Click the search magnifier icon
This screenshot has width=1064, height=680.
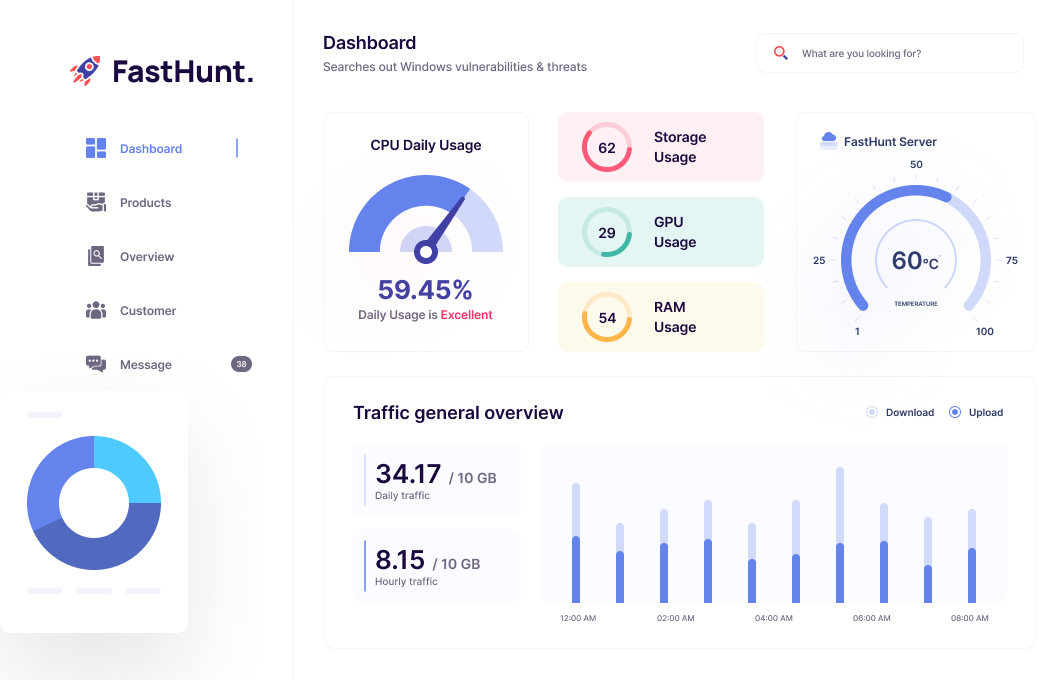click(x=780, y=53)
